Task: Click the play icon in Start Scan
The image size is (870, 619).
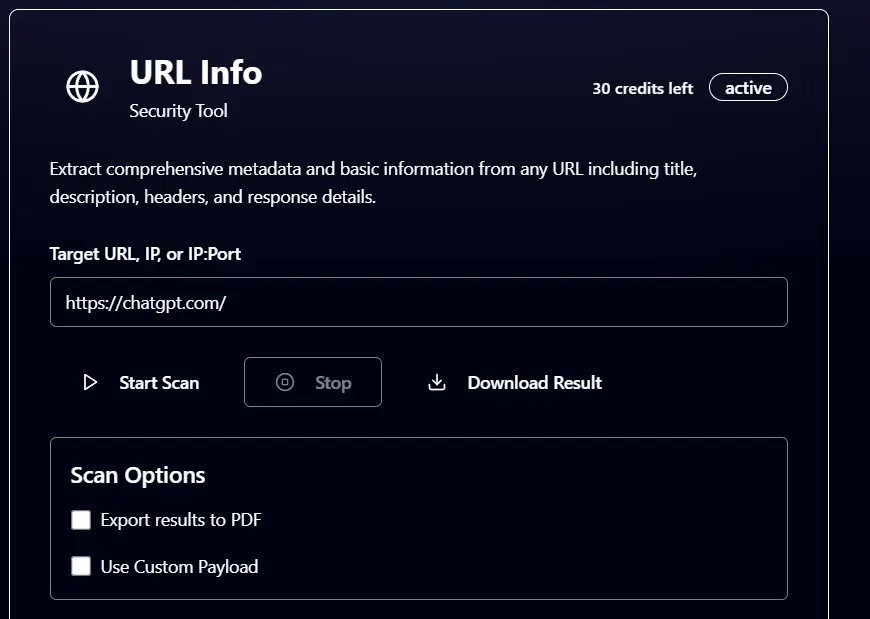Action: point(90,382)
